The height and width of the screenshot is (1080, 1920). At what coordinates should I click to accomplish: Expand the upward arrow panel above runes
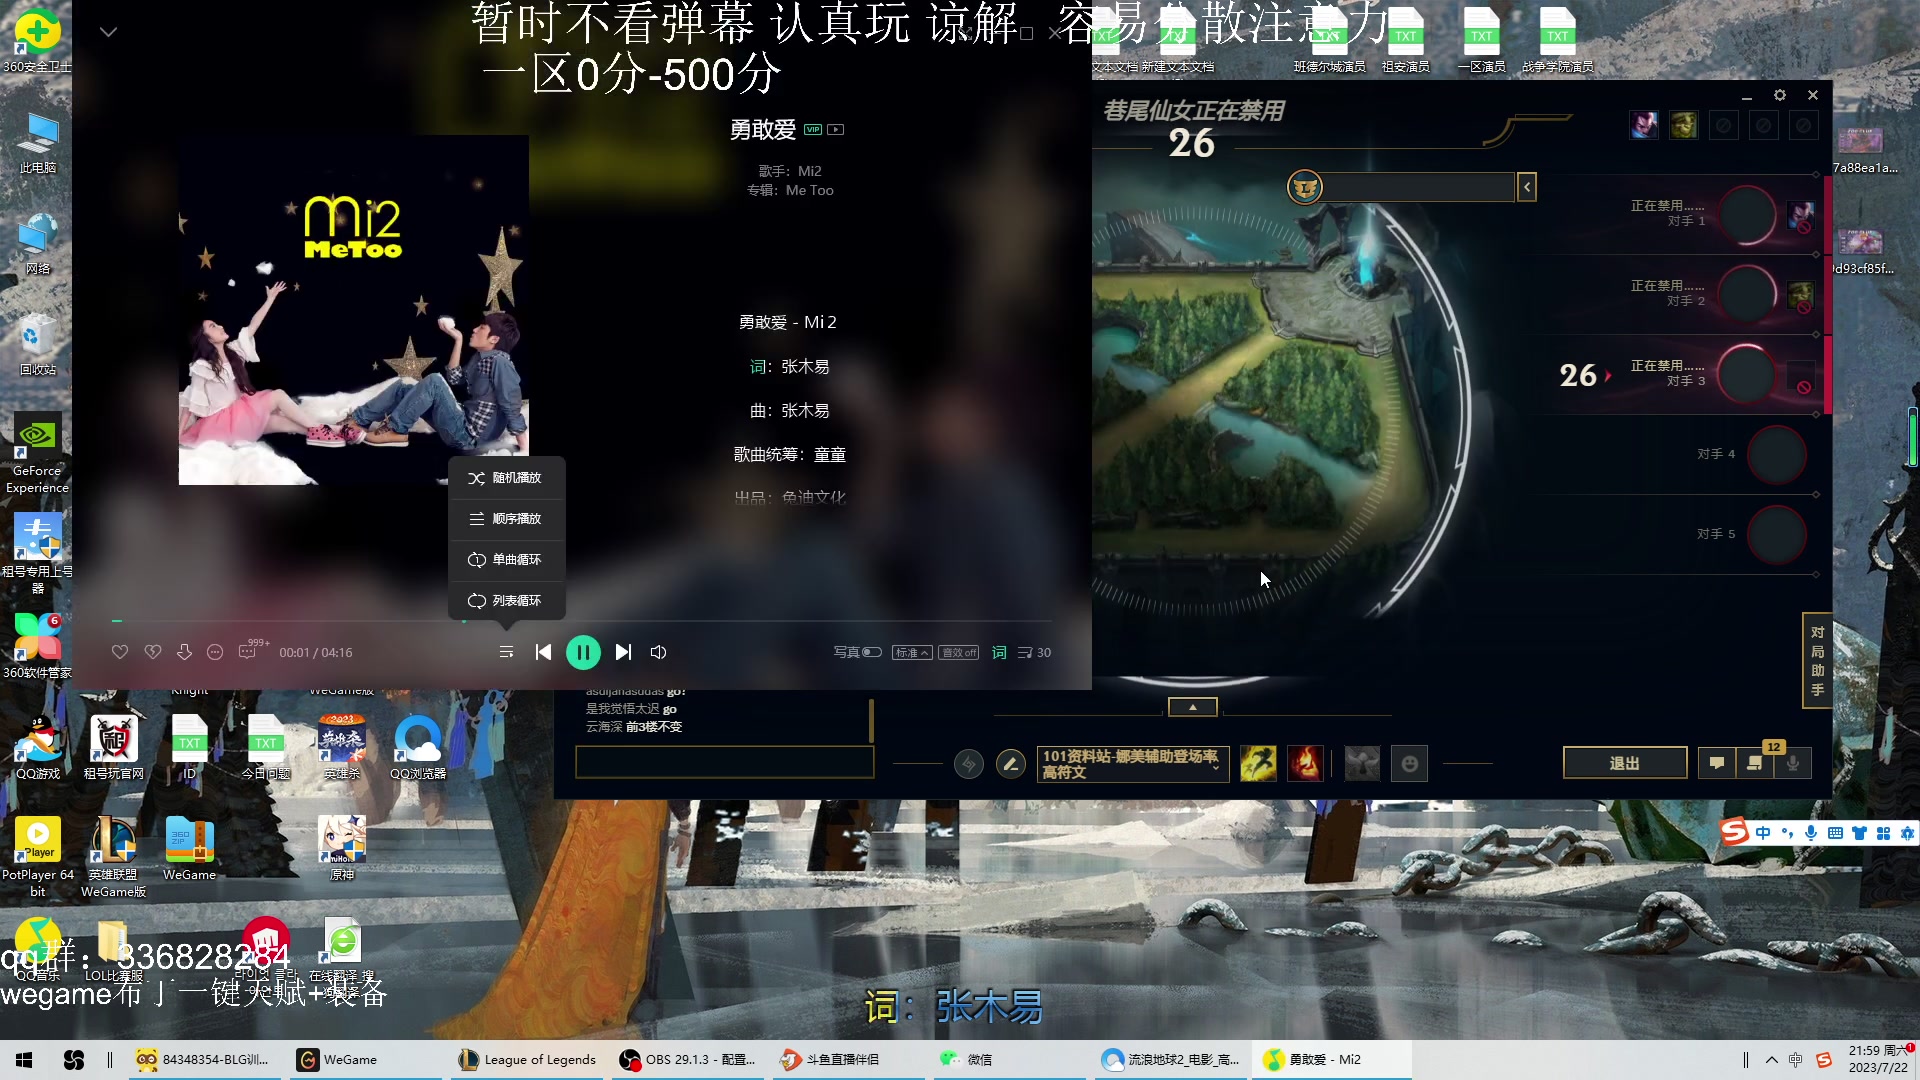1193,707
